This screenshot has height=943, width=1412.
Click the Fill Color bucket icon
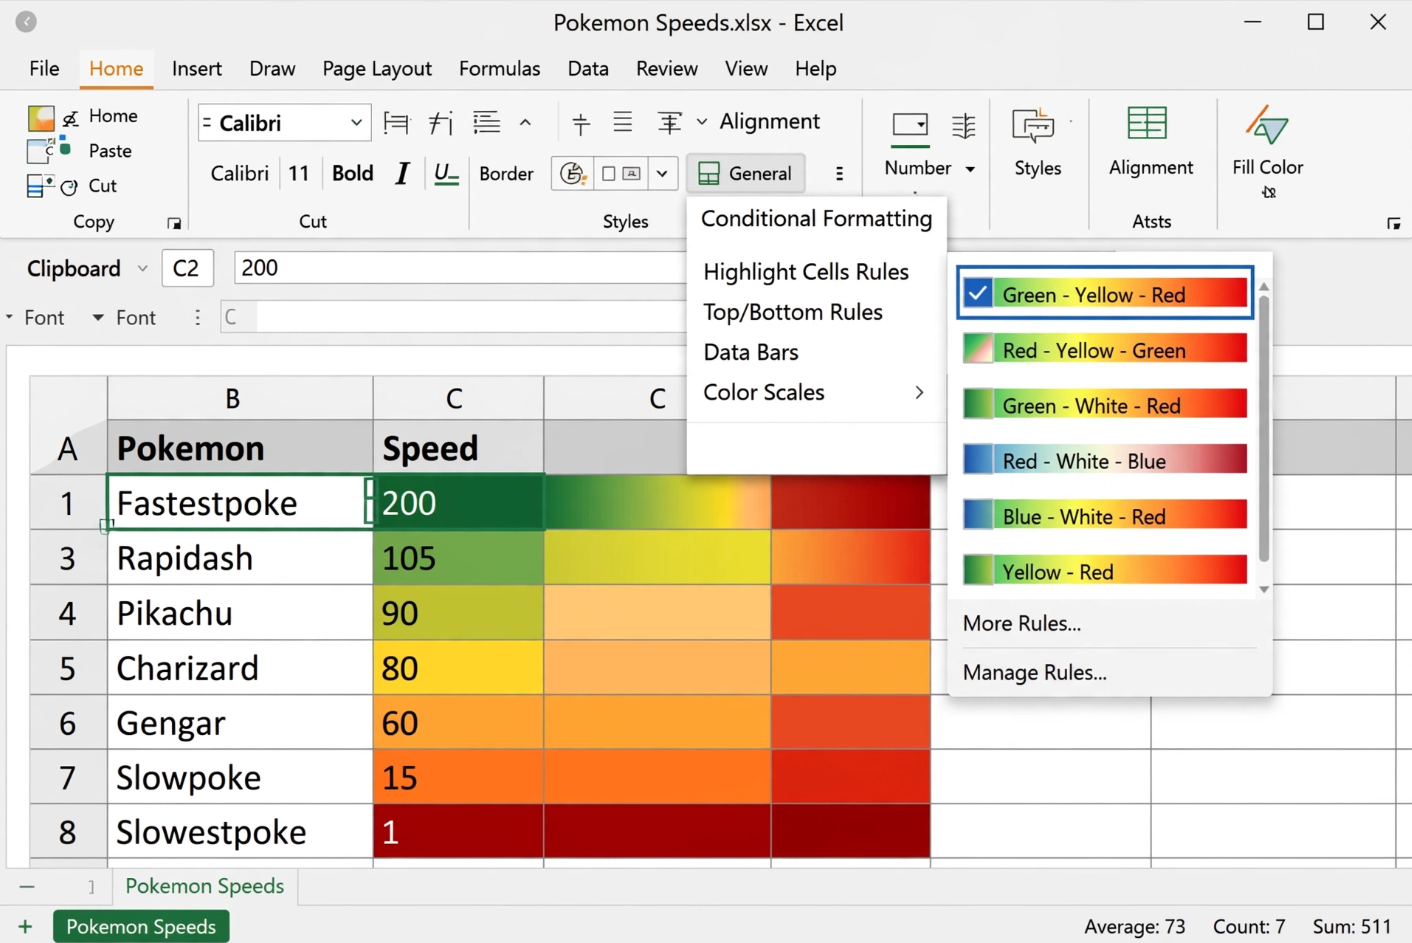pyautogui.click(x=1267, y=125)
